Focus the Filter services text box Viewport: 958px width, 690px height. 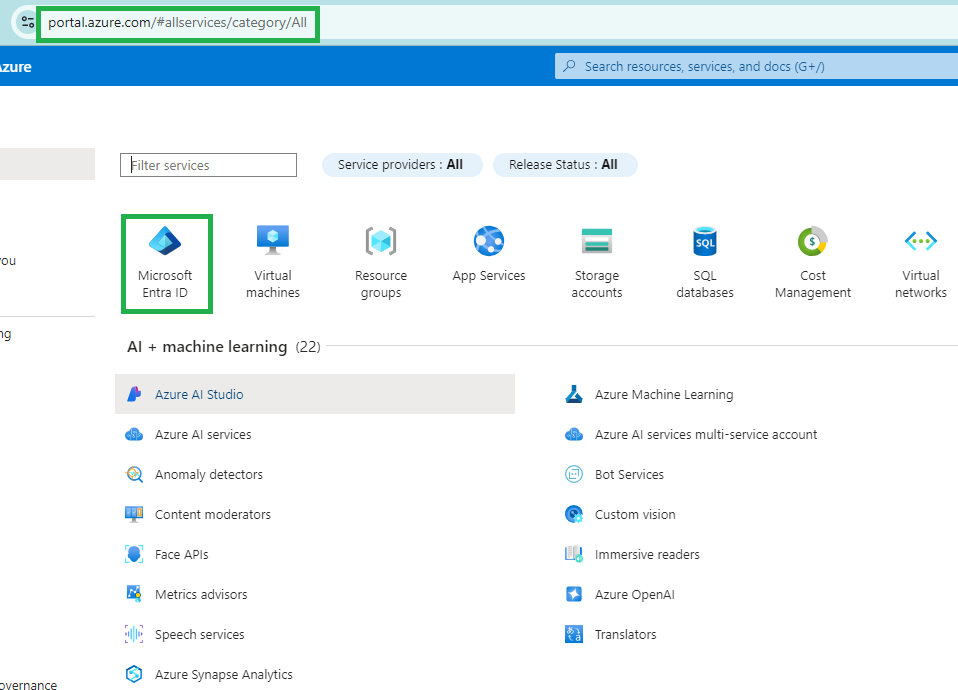click(x=208, y=165)
